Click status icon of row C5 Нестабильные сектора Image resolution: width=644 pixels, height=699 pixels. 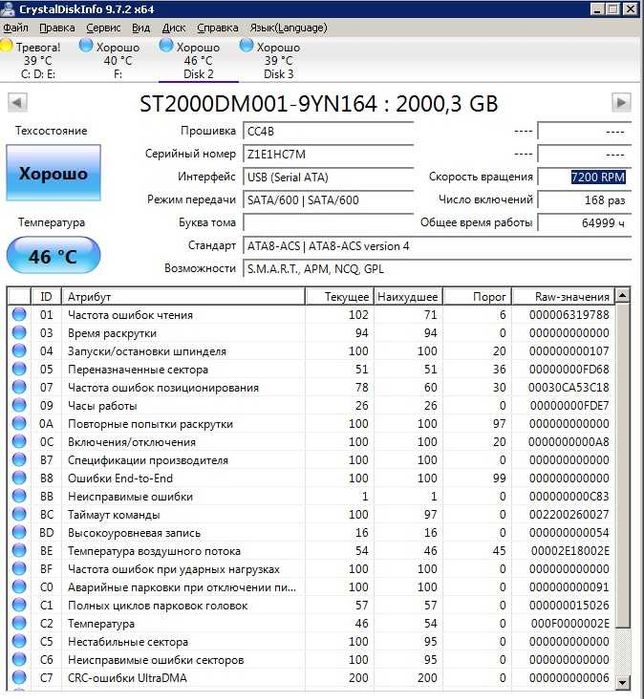[x=19, y=641]
